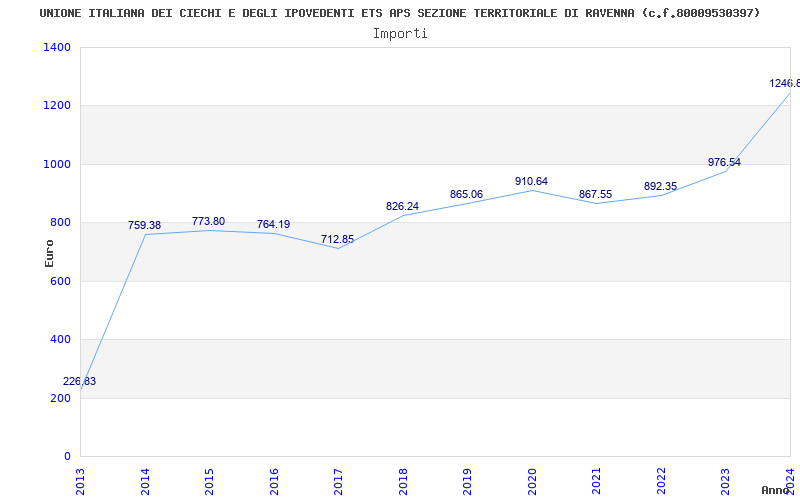Select the 865.06 value label
The width and height of the screenshot is (800, 500).
tap(466, 194)
